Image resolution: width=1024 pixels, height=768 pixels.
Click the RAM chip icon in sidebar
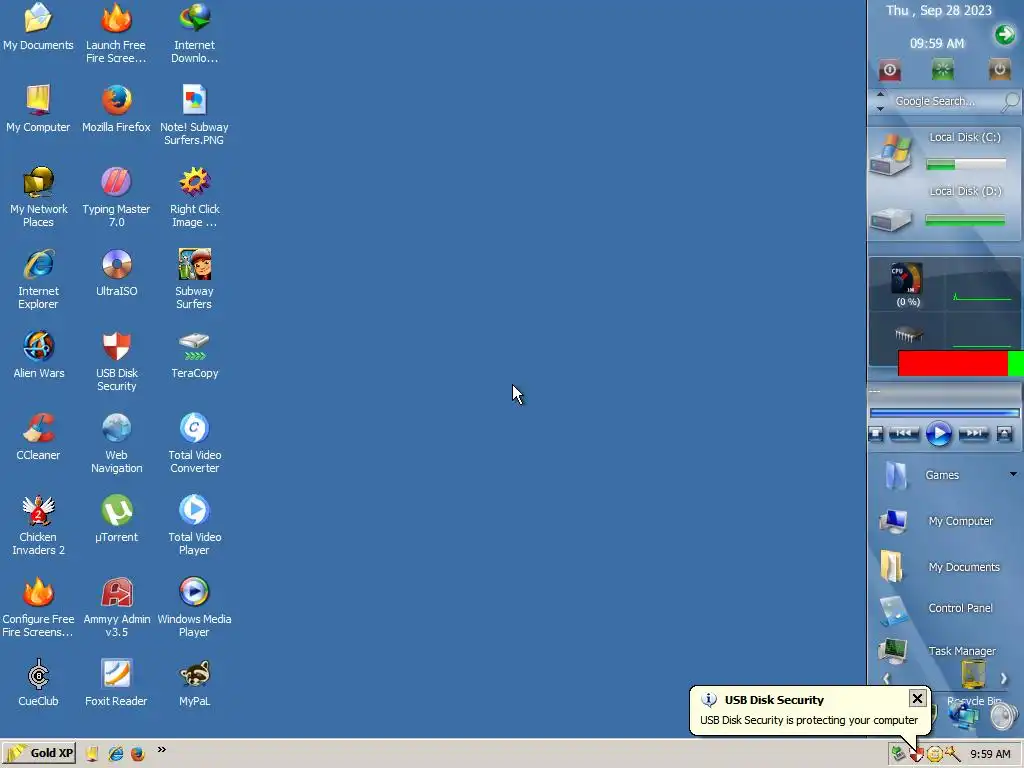(908, 336)
